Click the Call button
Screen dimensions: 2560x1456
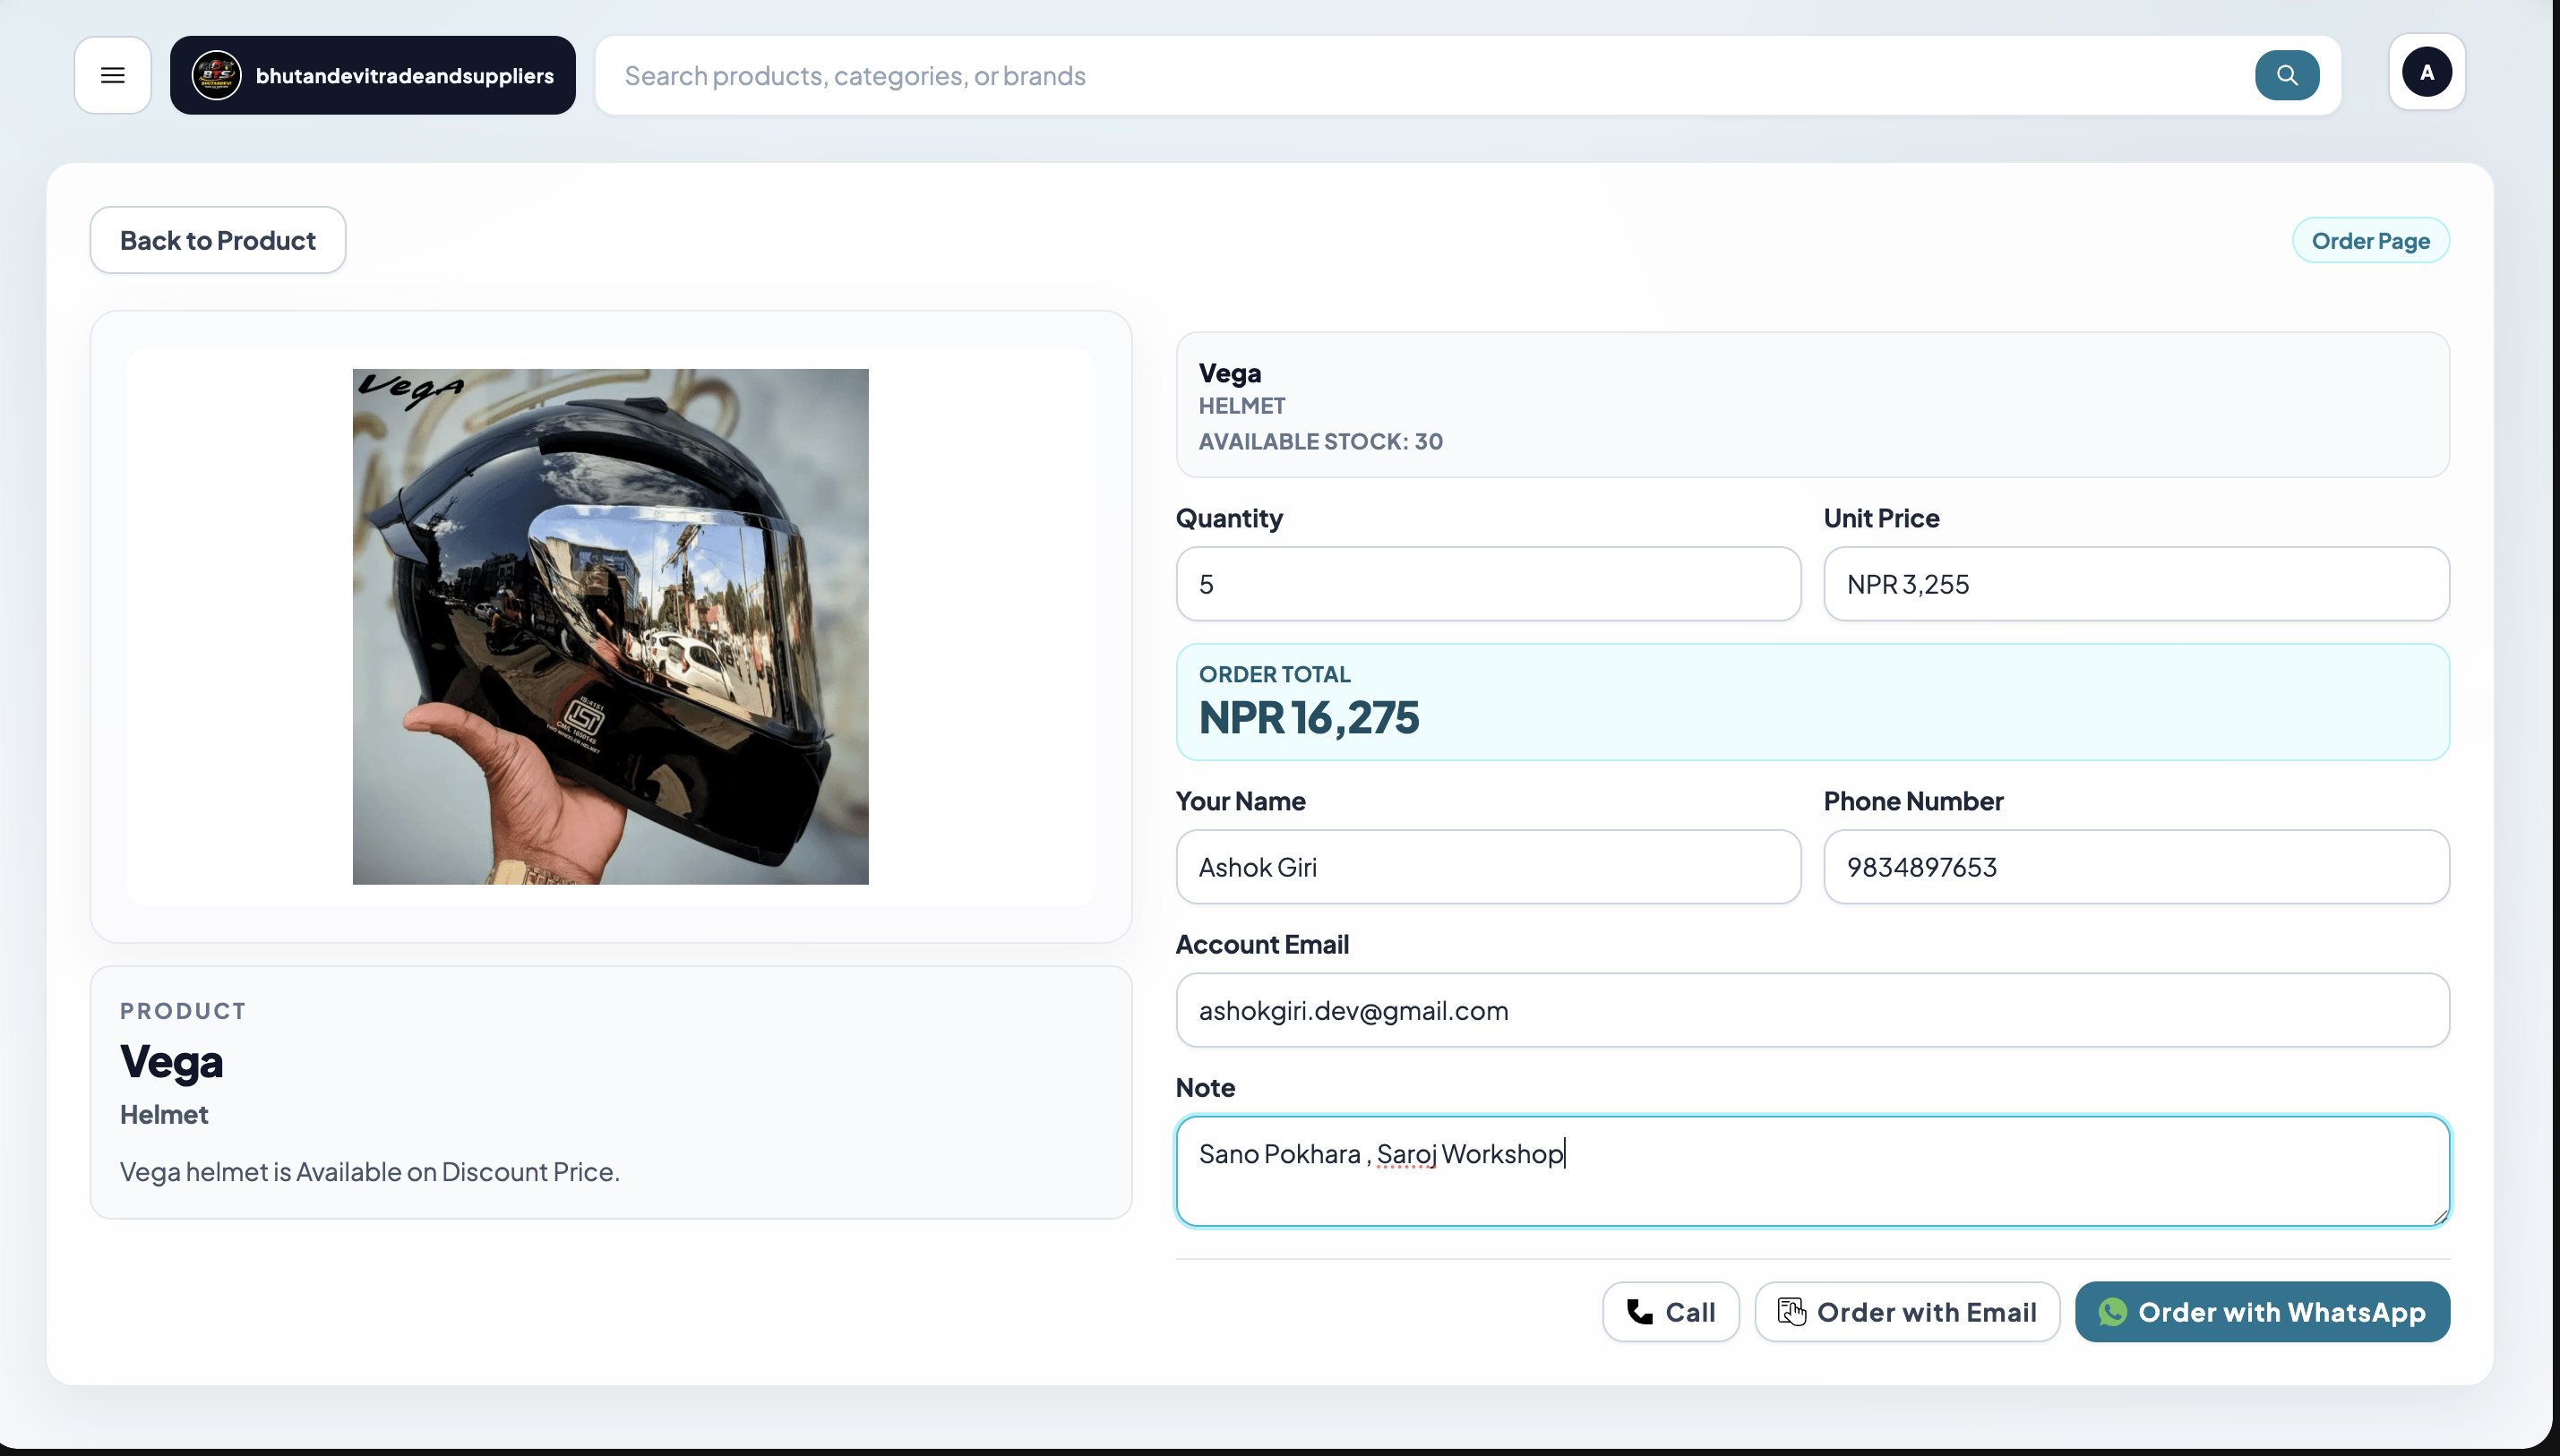point(1671,1311)
